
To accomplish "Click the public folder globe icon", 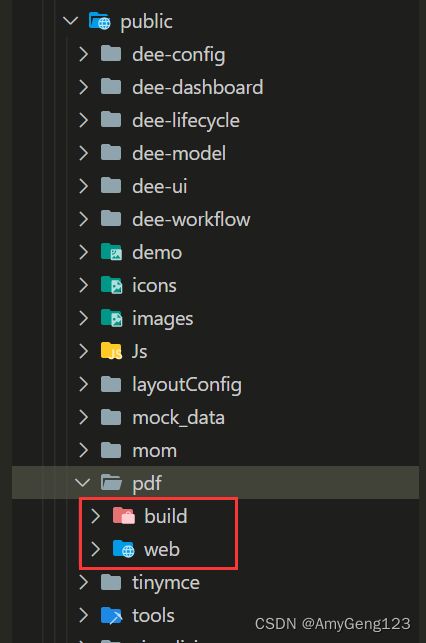I will pyautogui.click(x=100, y=21).
